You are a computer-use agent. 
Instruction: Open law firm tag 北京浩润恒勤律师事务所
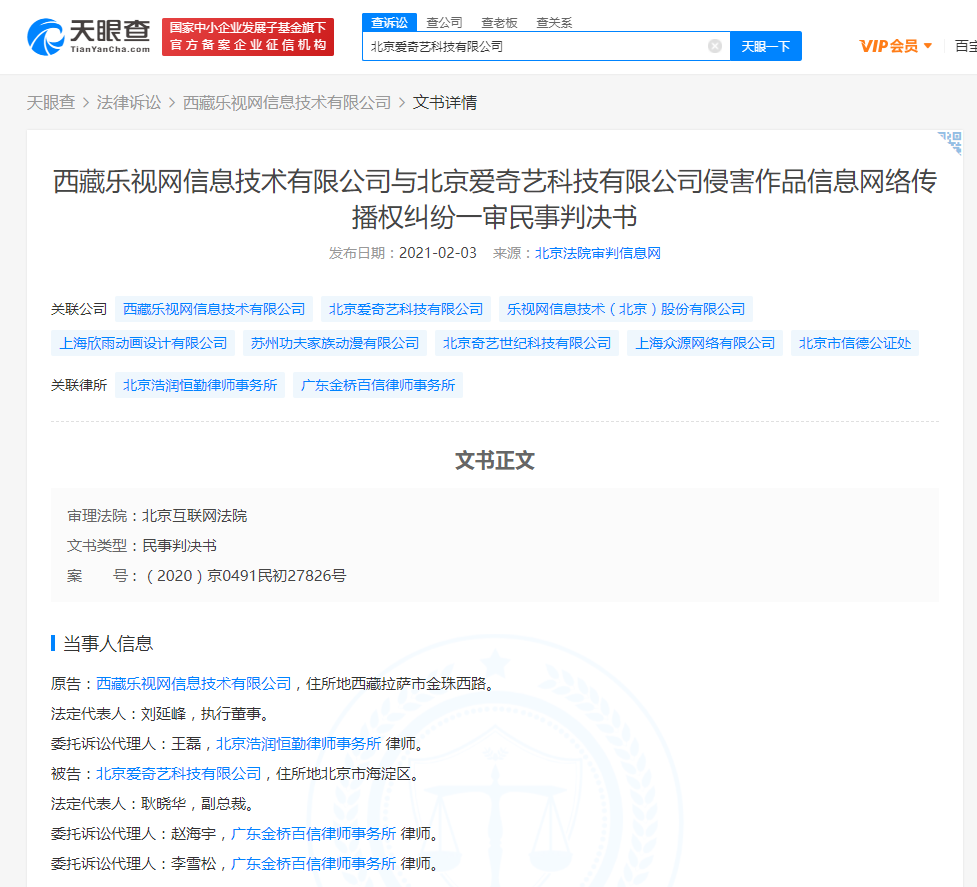[x=200, y=385]
